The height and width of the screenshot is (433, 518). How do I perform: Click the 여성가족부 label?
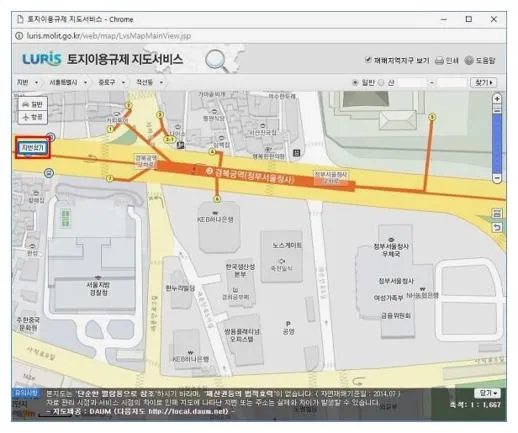coord(388,297)
